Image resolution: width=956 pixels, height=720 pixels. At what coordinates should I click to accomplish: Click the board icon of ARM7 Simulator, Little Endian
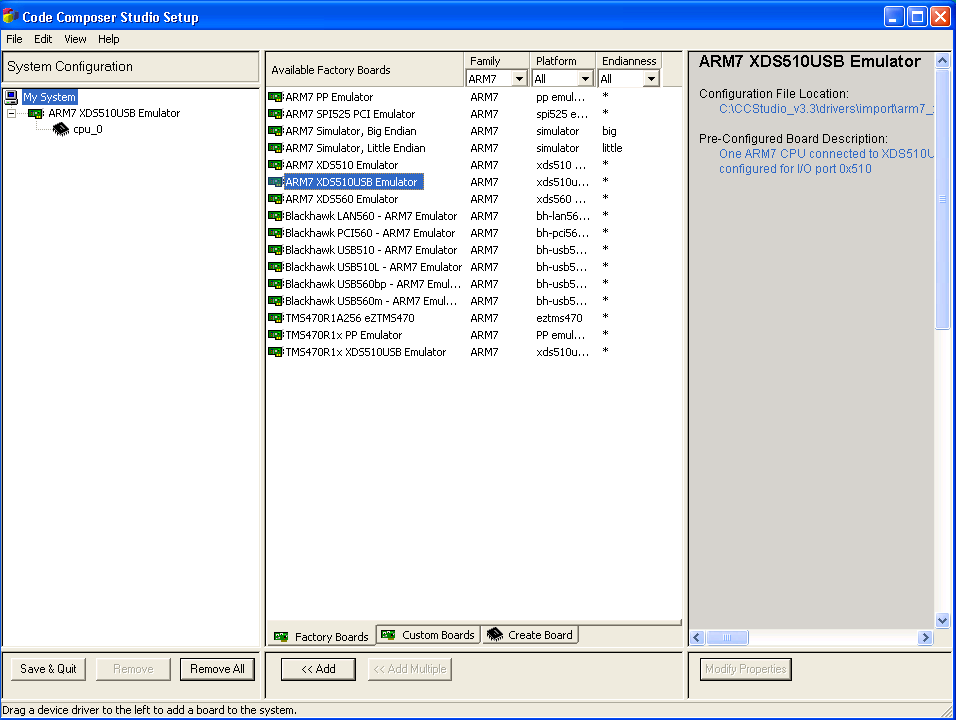[276, 148]
